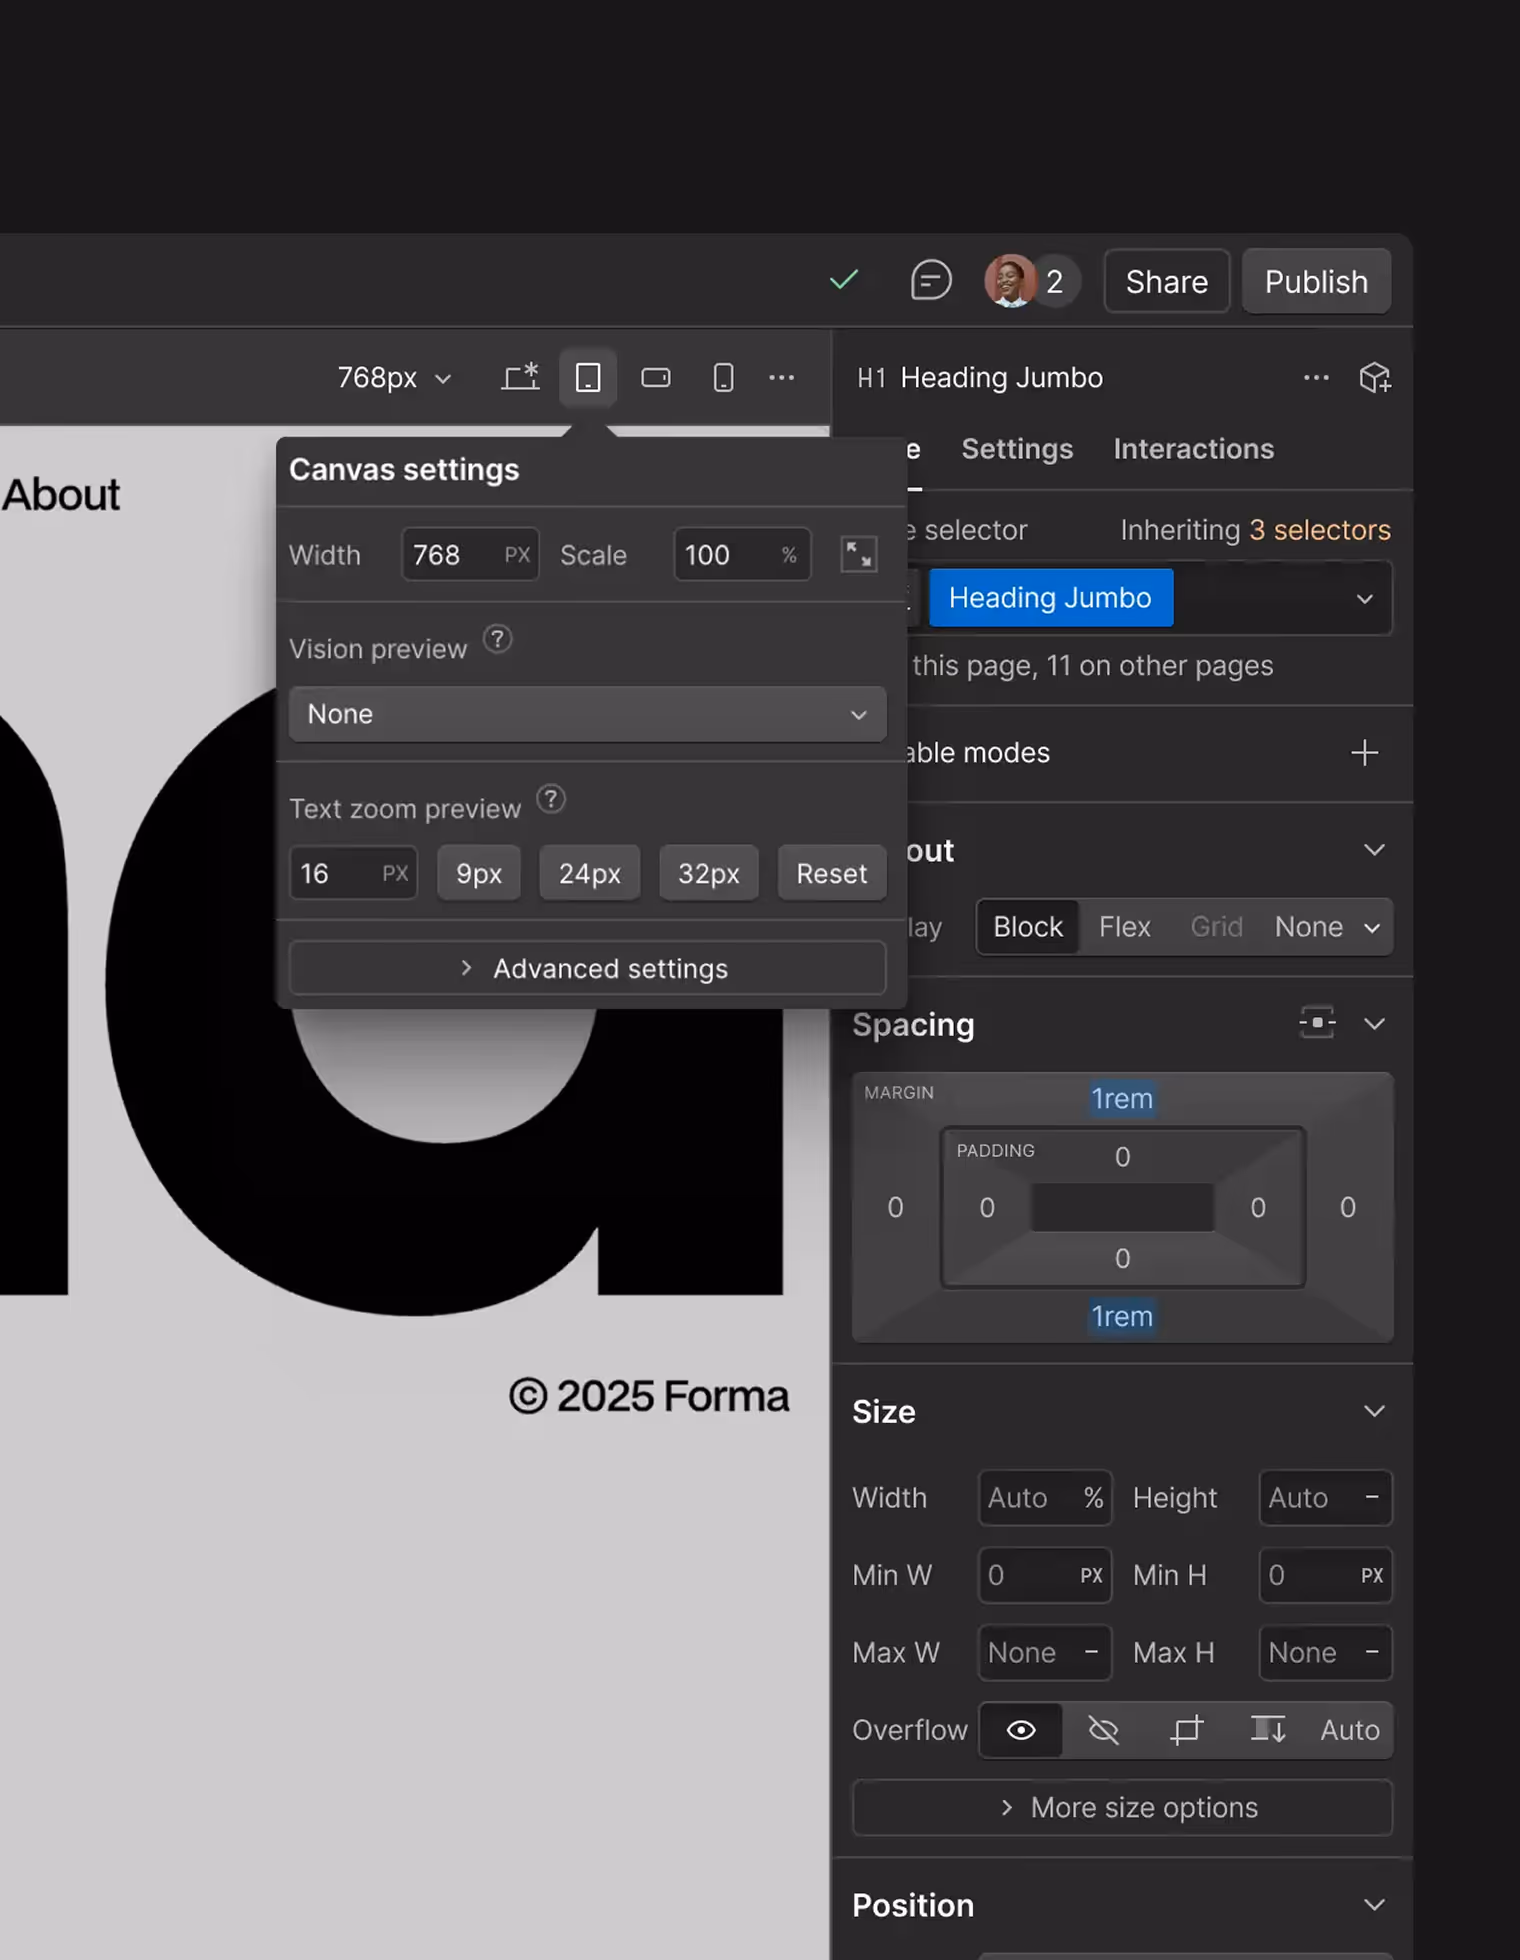Switch to the Interactions tab
The width and height of the screenshot is (1520, 1960).
click(x=1194, y=449)
